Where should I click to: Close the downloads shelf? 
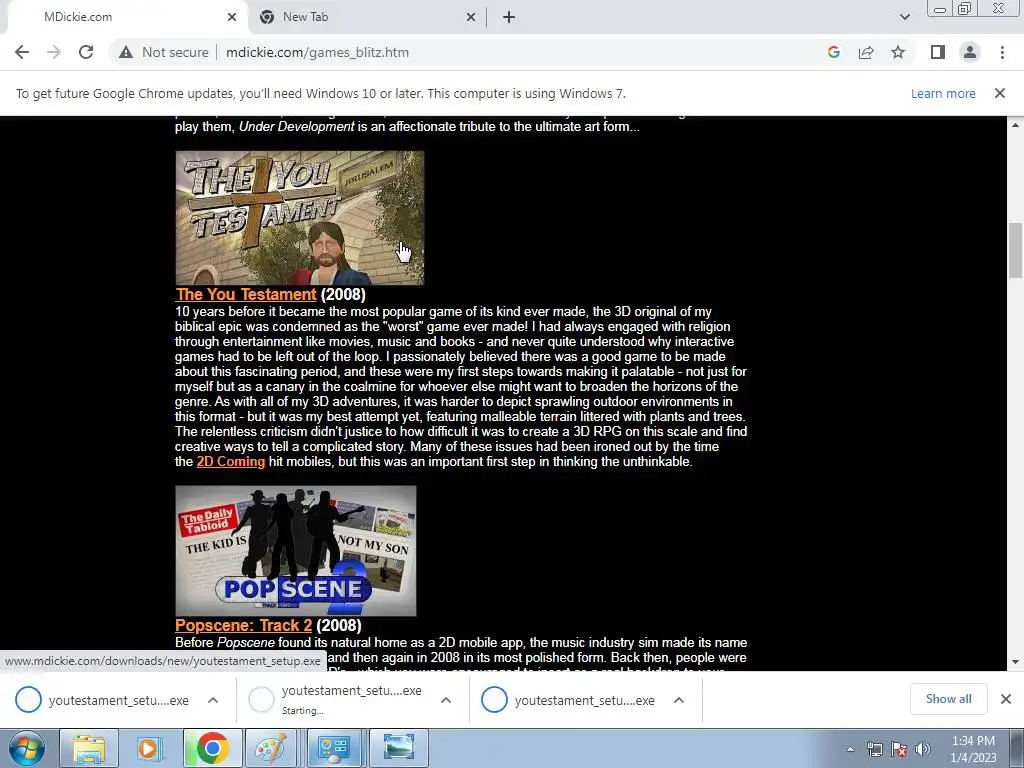[x=1006, y=699]
